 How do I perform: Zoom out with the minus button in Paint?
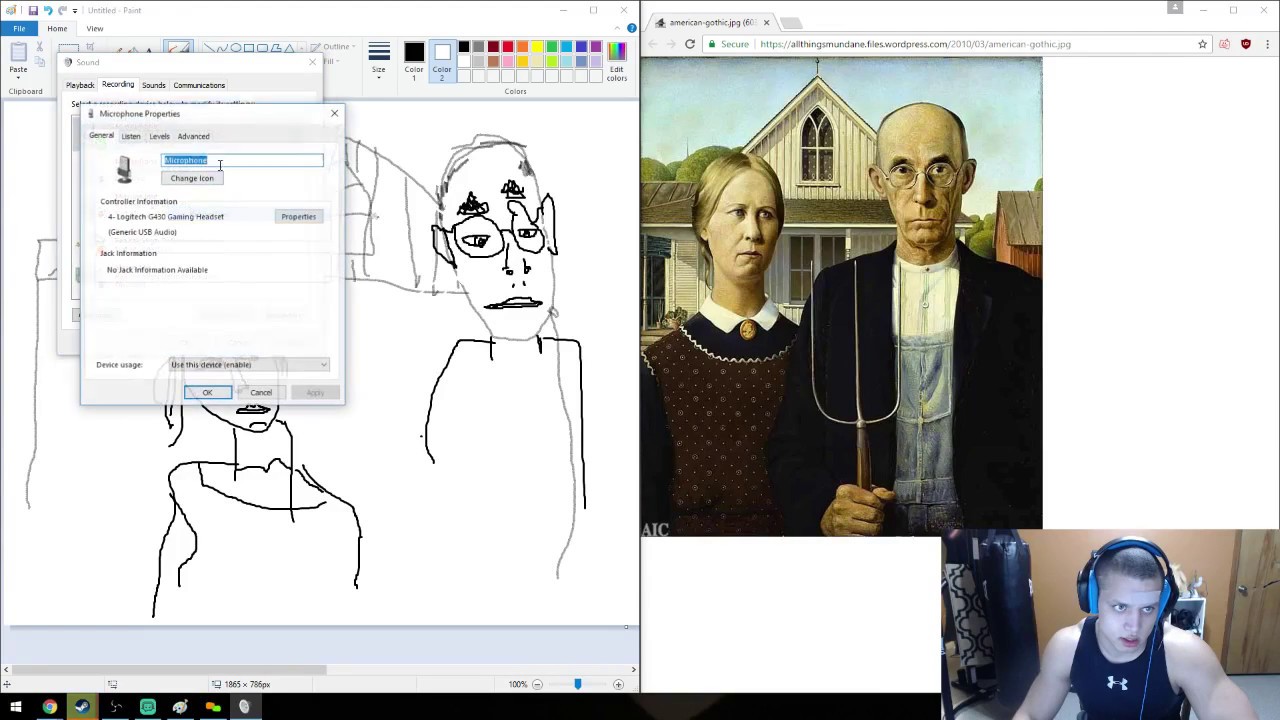coord(537,684)
